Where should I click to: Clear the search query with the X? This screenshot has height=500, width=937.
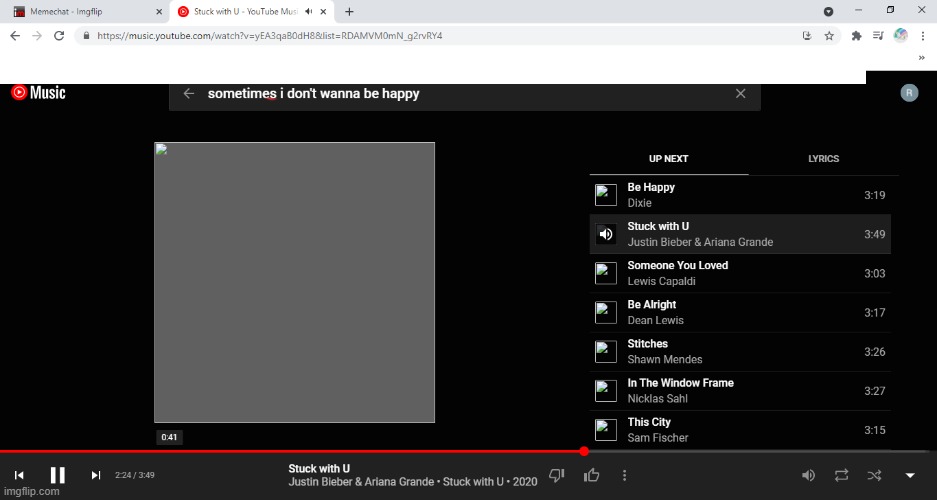pyautogui.click(x=740, y=93)
